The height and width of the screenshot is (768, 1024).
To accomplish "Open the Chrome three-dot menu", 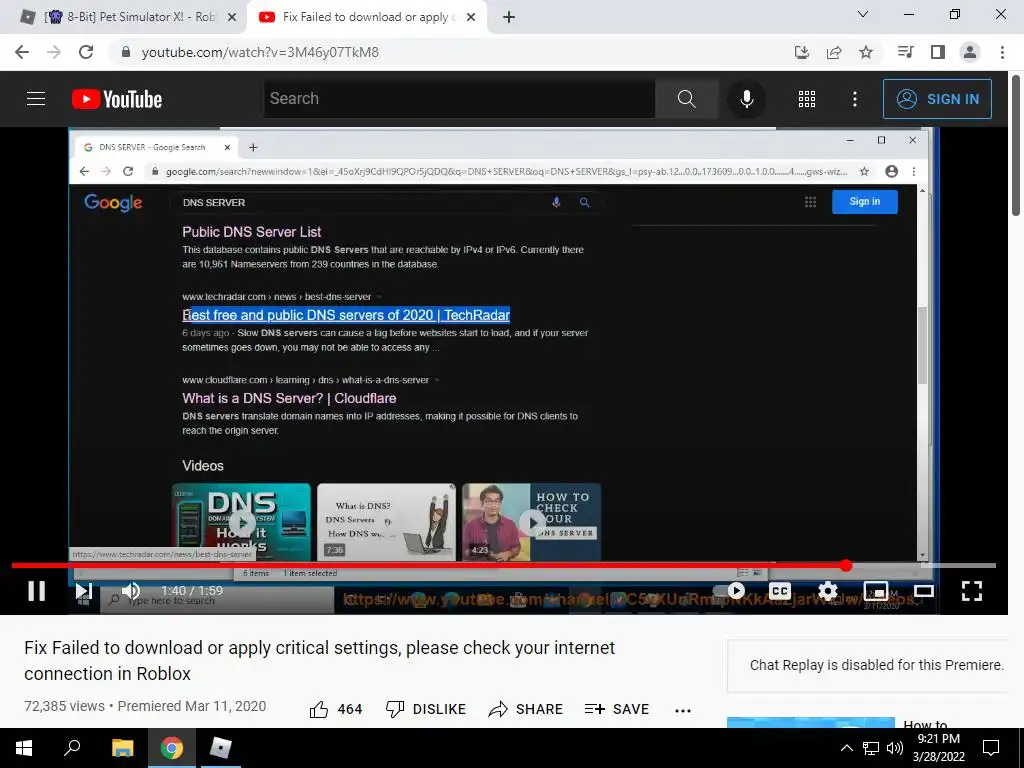I will point(1002,52).
